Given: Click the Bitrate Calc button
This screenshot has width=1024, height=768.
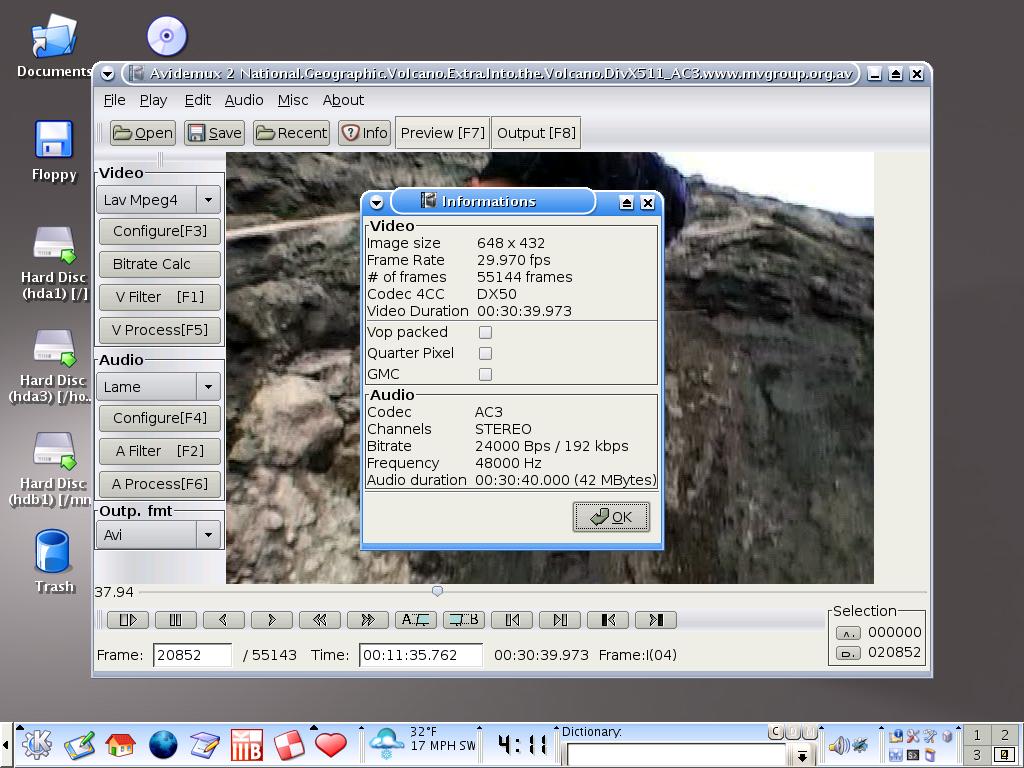Looking at the screenshot, I should coord(159,264).
